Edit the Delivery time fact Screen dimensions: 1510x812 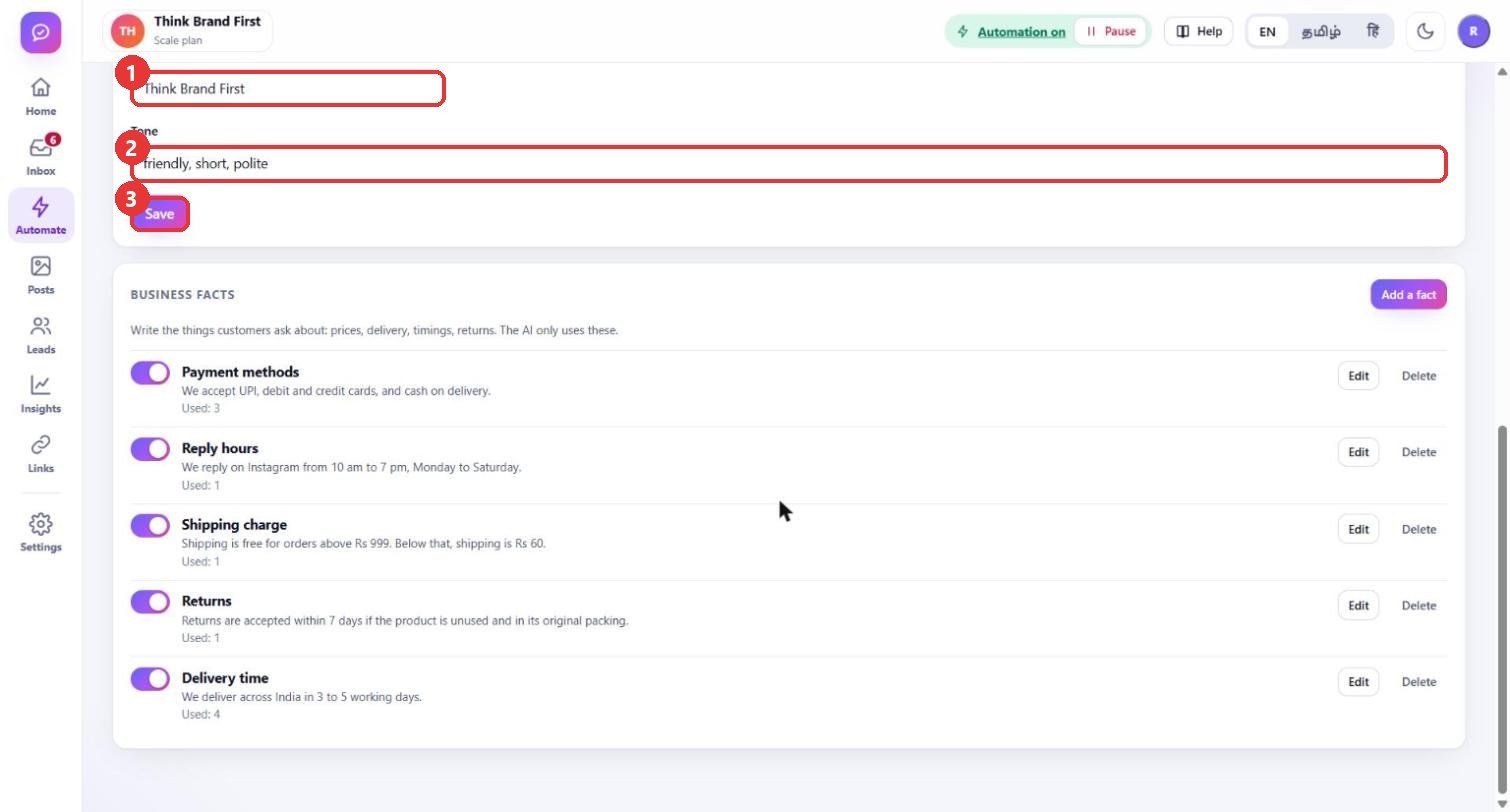click(x=1358, y=682)
